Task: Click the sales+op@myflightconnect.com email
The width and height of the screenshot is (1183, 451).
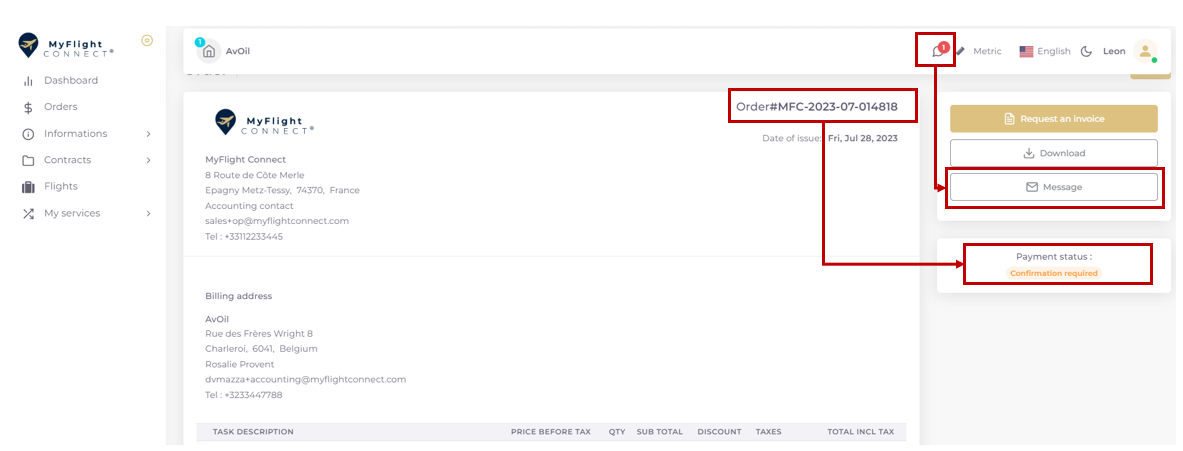Action: [x=277, y=221]
